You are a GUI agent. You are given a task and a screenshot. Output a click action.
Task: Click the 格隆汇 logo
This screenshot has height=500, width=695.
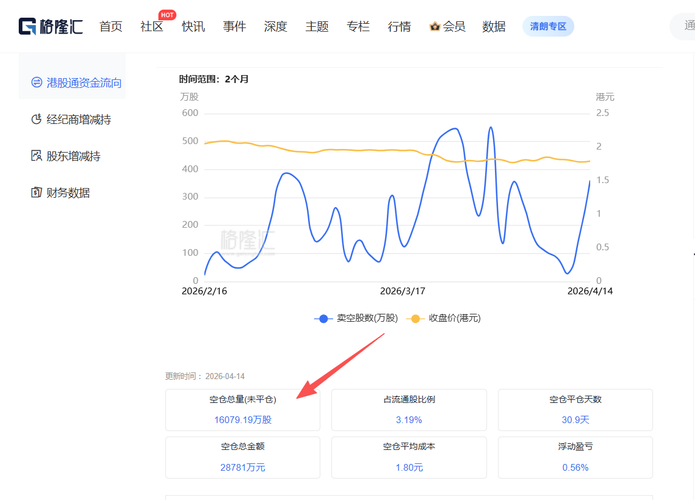[51, 26]
